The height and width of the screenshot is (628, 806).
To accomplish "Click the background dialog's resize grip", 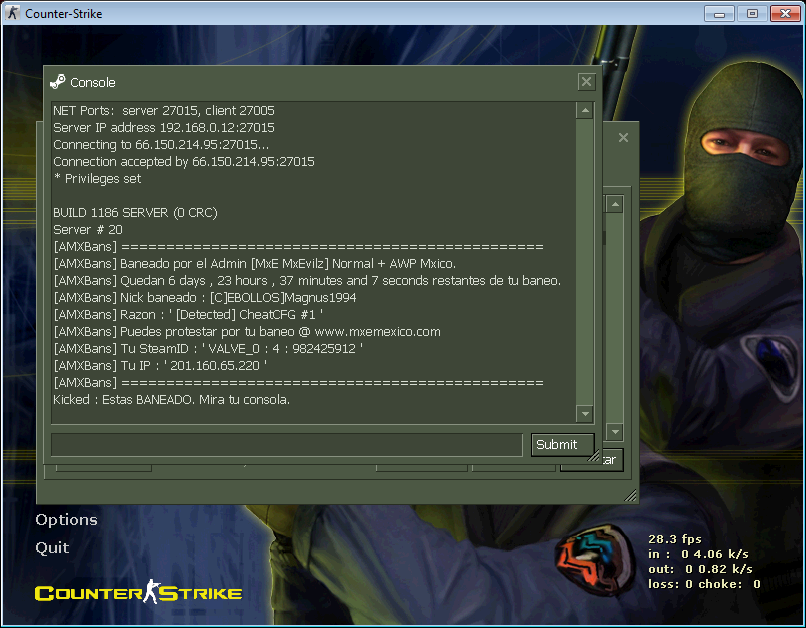I will (631, 495).
